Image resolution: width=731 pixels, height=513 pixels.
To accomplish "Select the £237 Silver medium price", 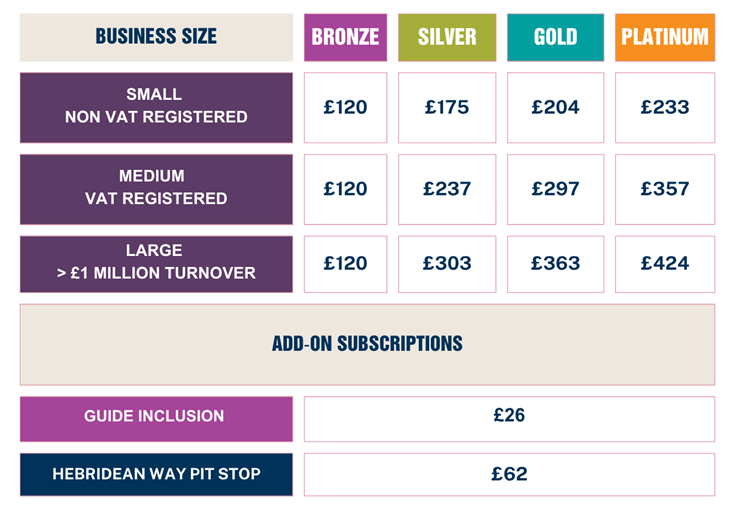I will click(x=447, y=188).
